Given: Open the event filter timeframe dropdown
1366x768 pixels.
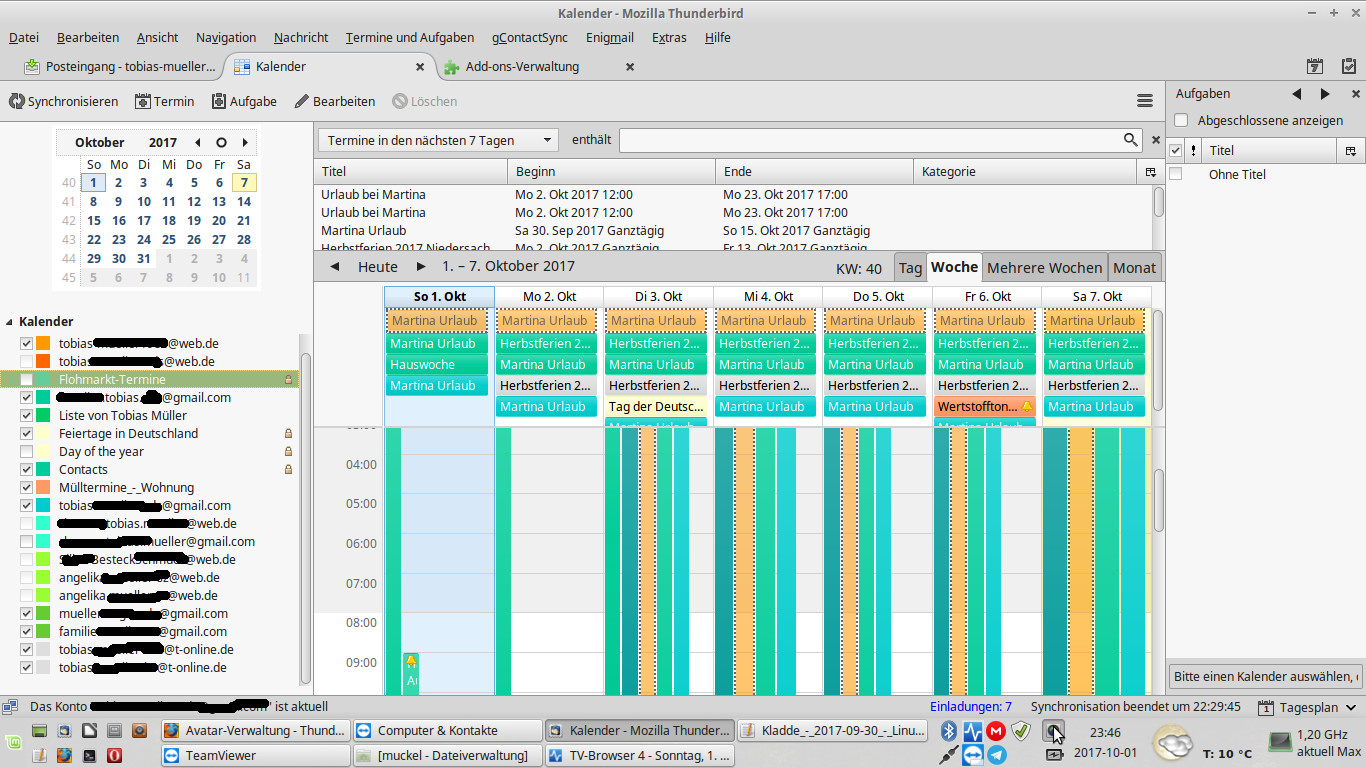Looking at the screenshot, I should tap(438, 141).
